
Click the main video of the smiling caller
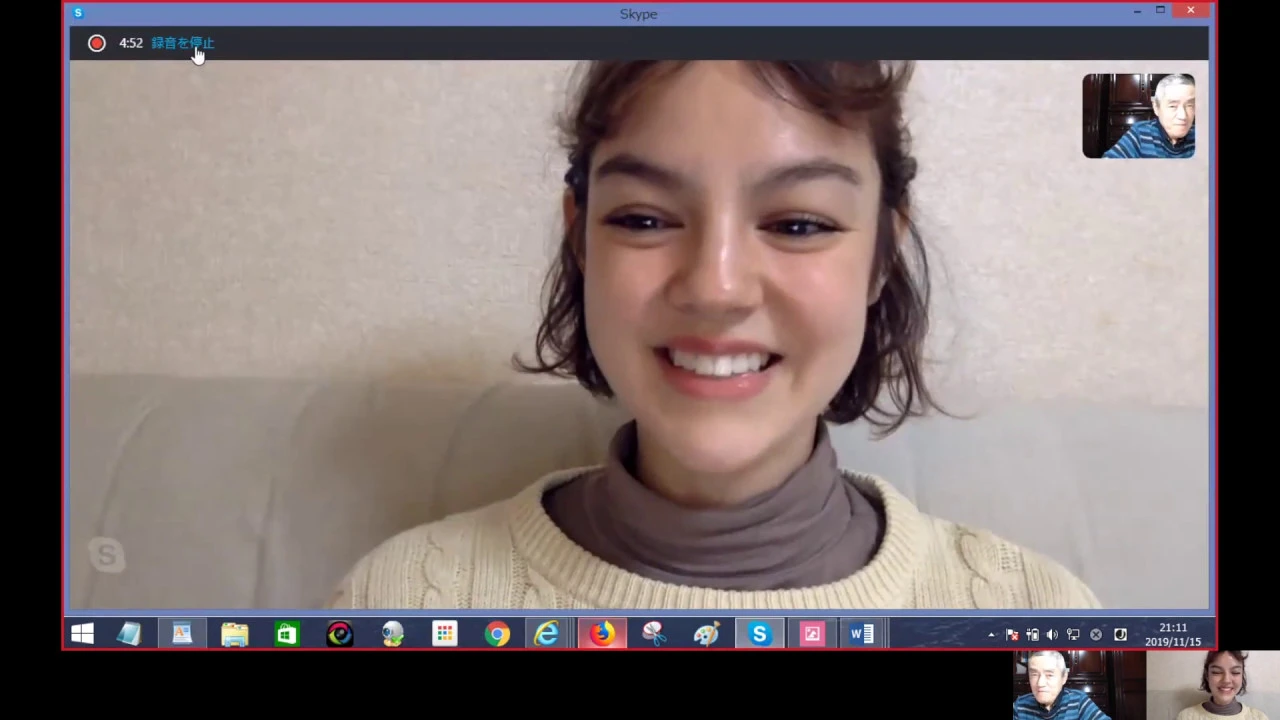click(638, 335)
